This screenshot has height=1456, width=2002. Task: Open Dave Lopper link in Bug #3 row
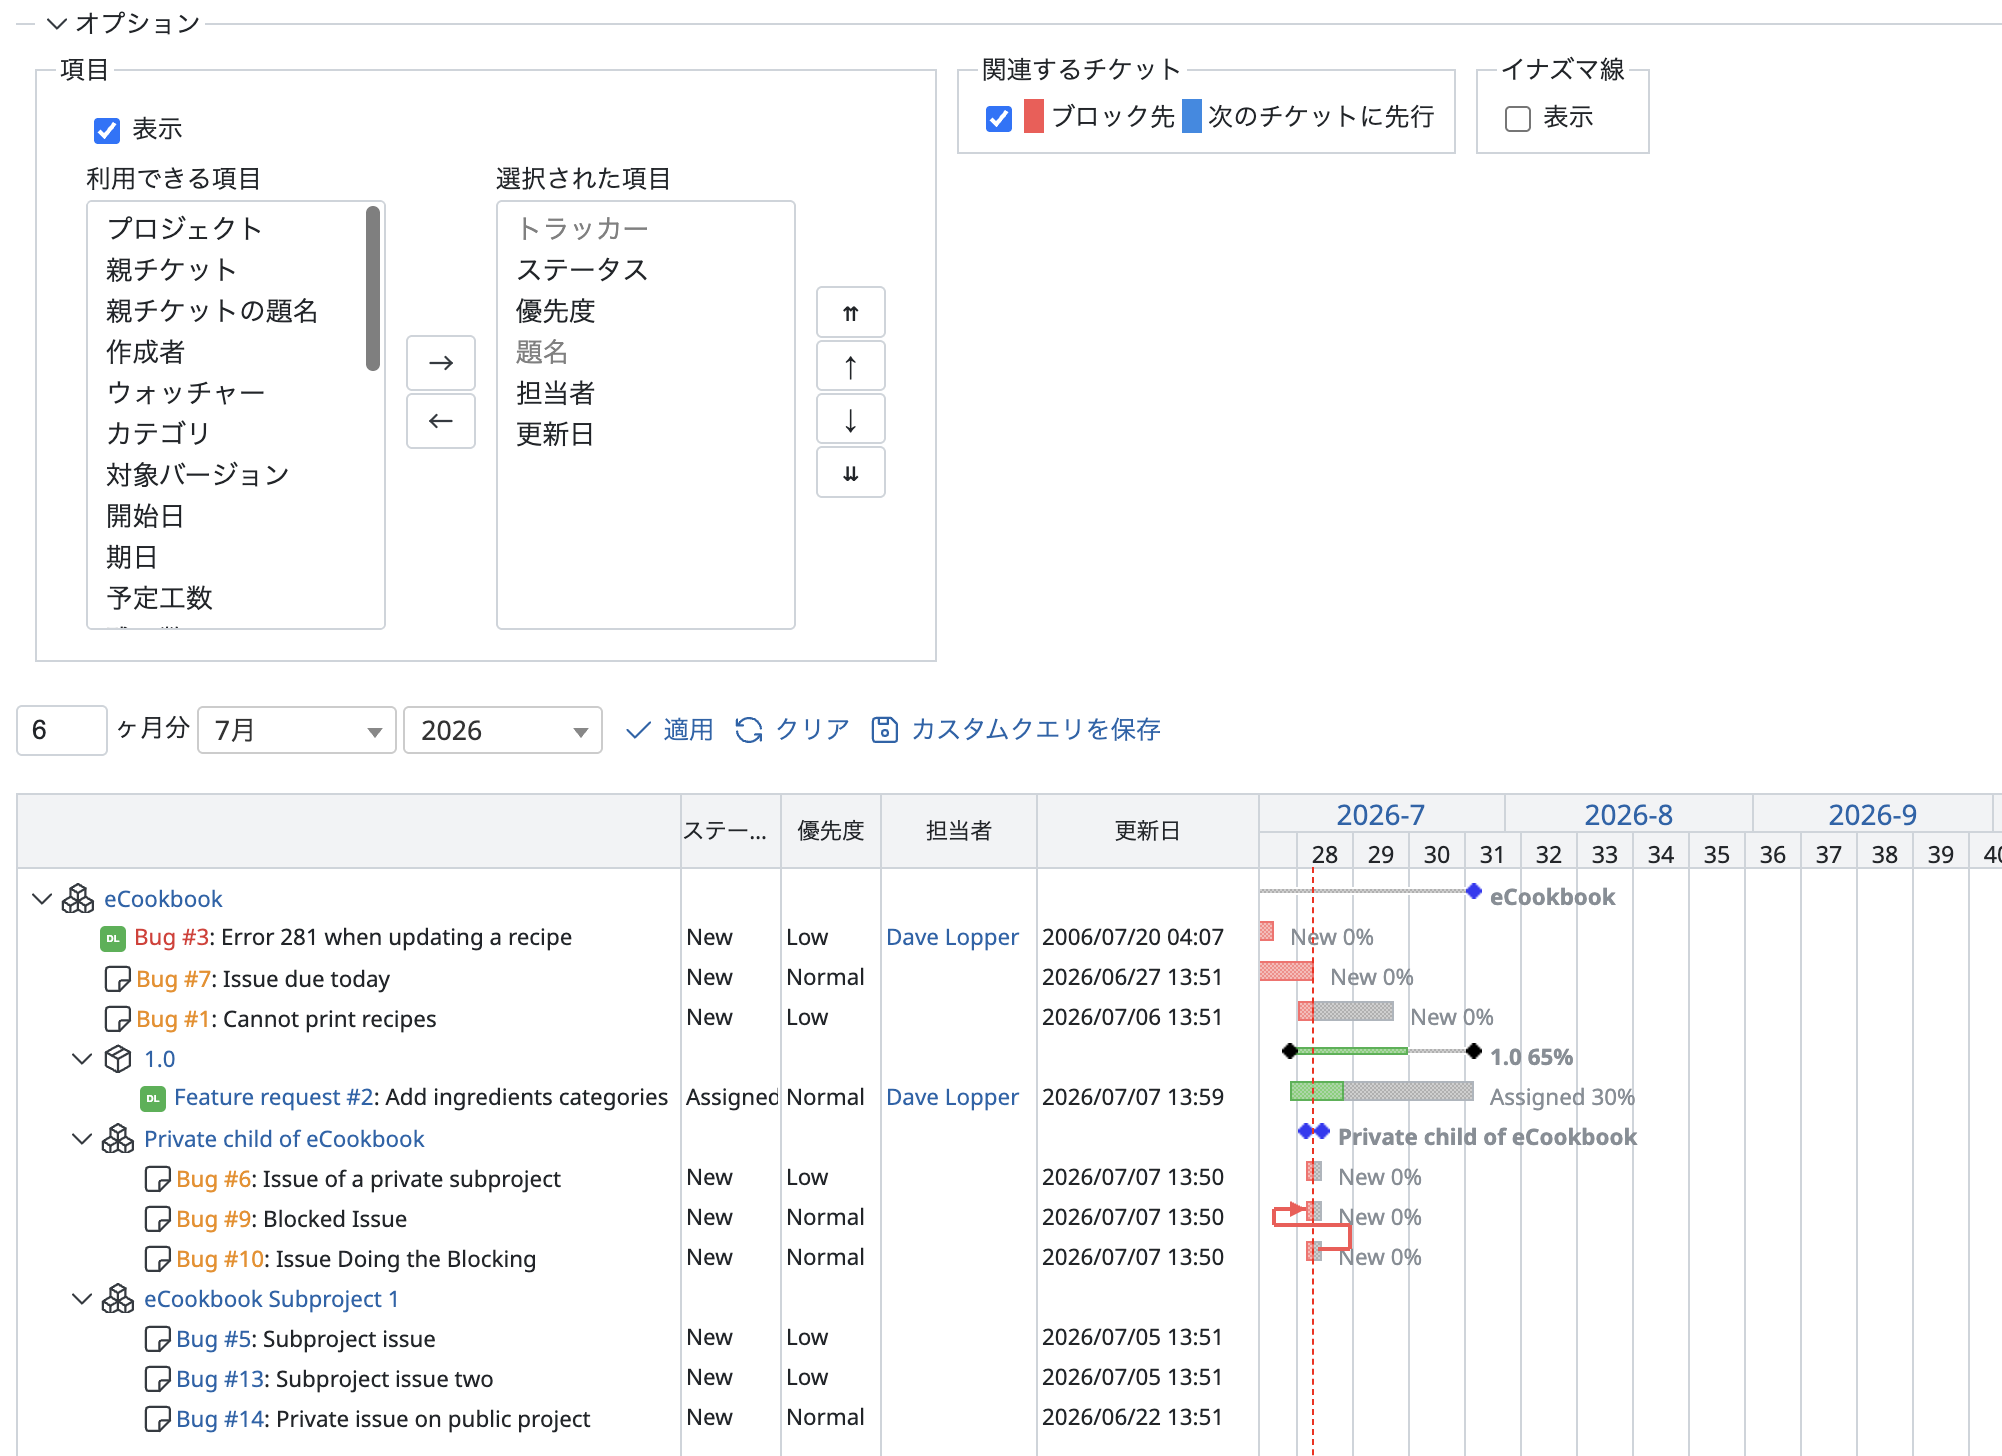952,937
